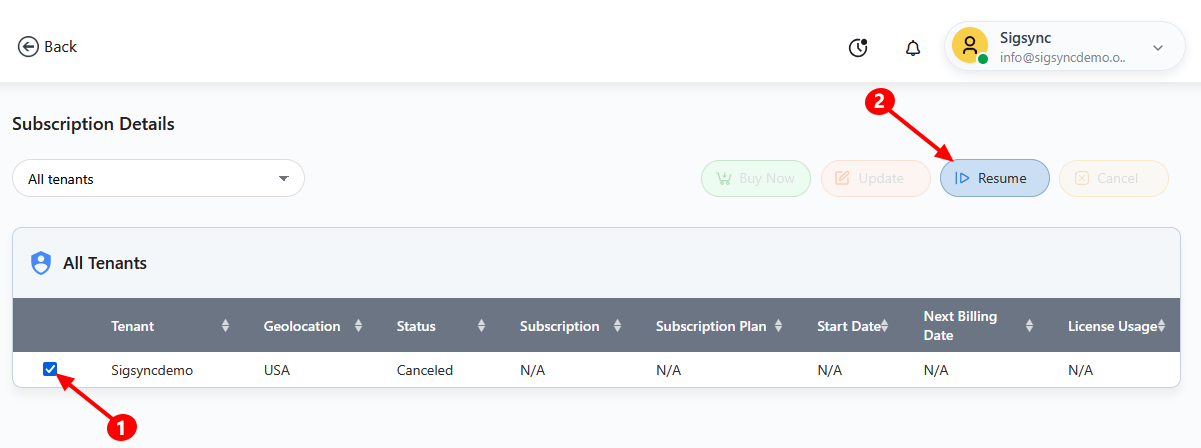Viewport: 1201px width, 448px height.
Task: Expand the Sigsync account menu chevron
Action: [1158, 47]
